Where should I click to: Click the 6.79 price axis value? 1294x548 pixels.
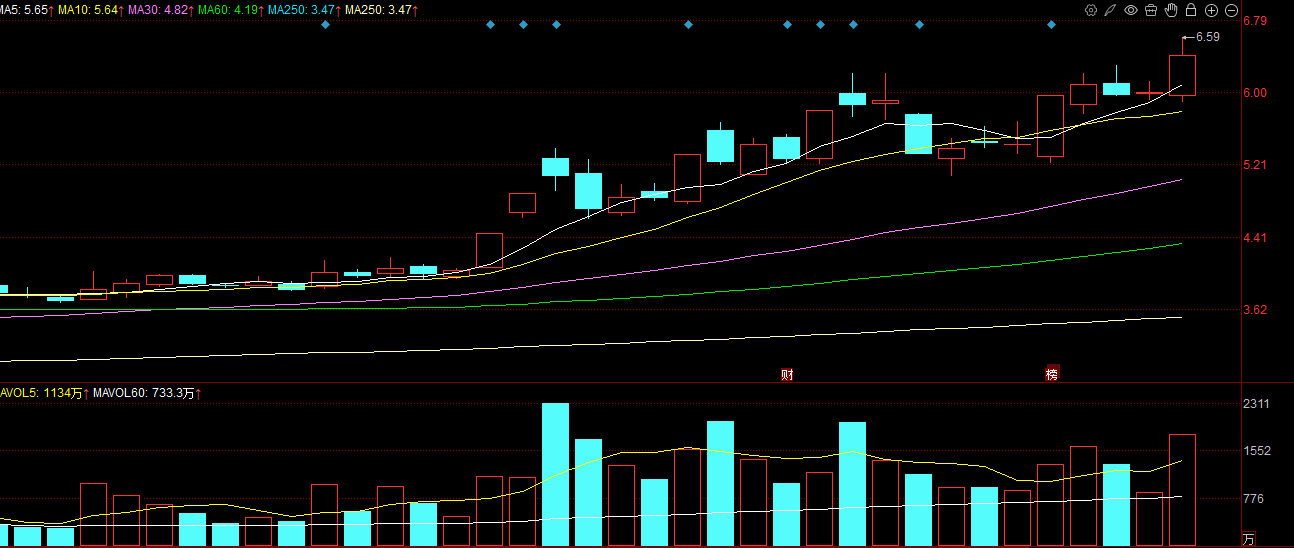pos(1255,21)
